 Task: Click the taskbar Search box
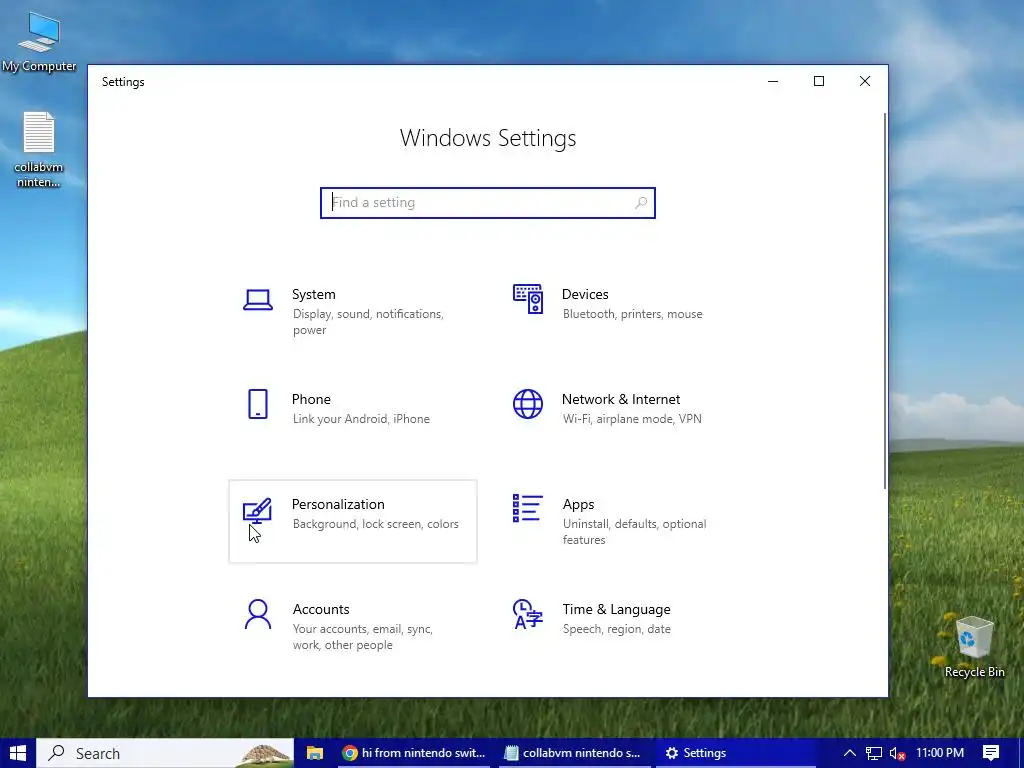tap(165, 753)
